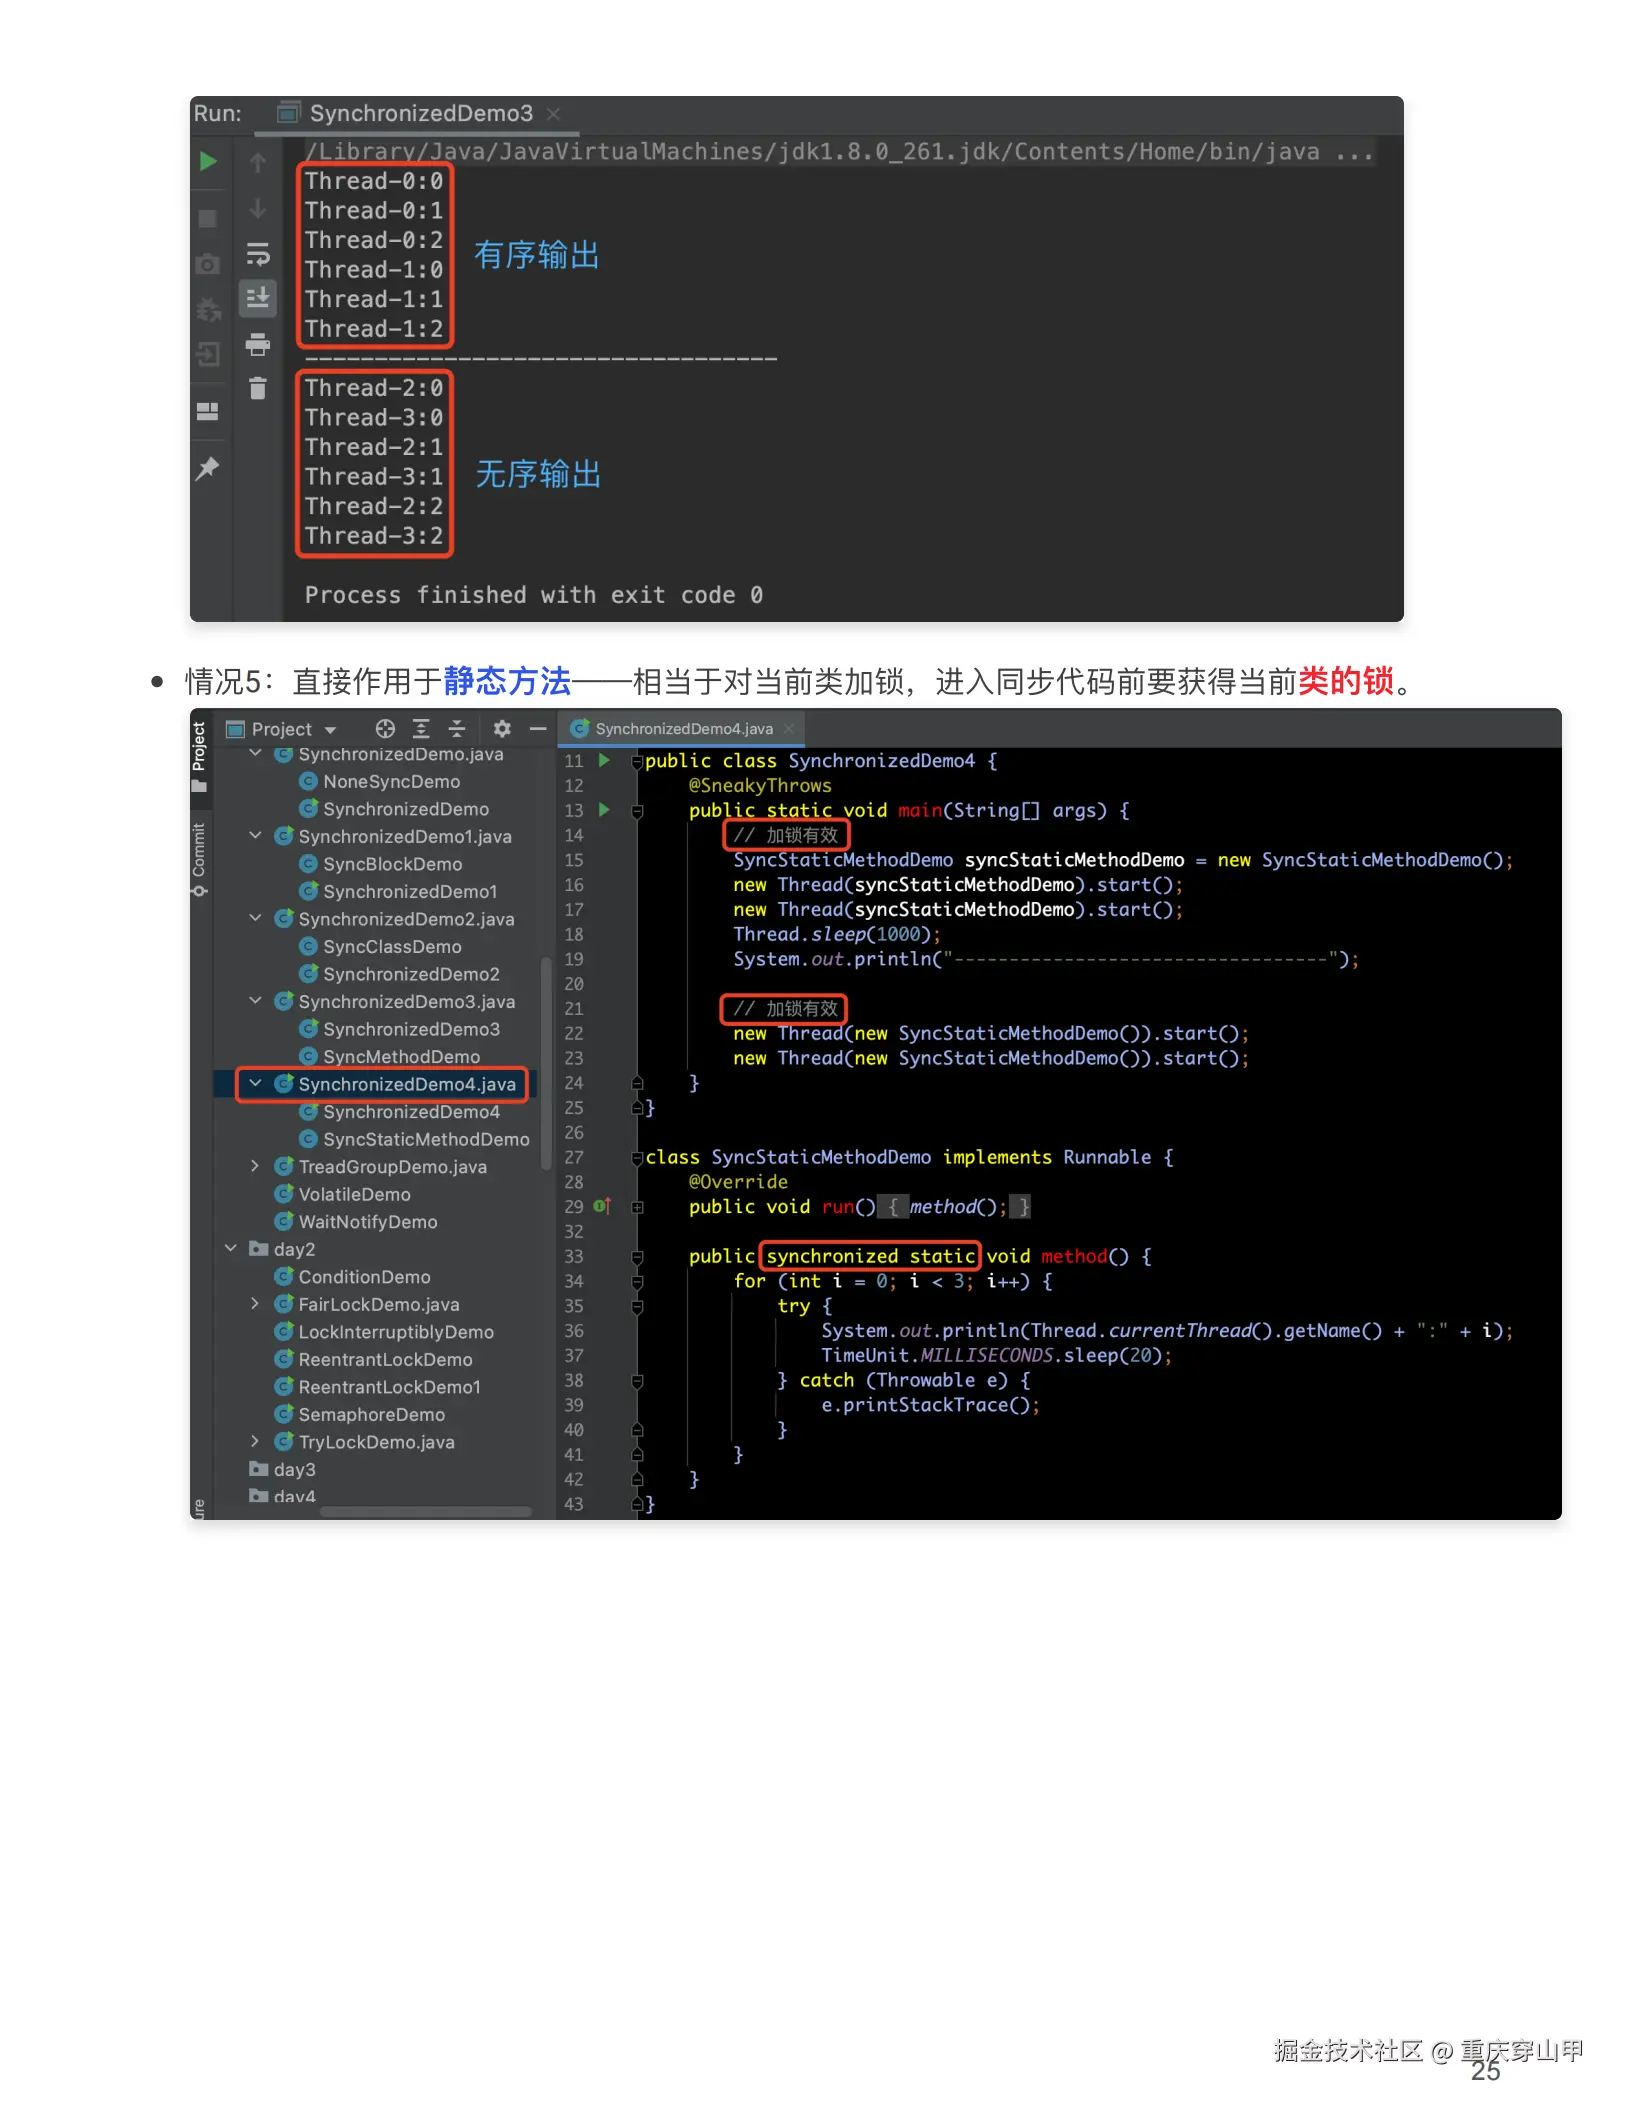Click the camera thread dump icon
This screenshot has height=2112, width=1632.
coord(208,264)
